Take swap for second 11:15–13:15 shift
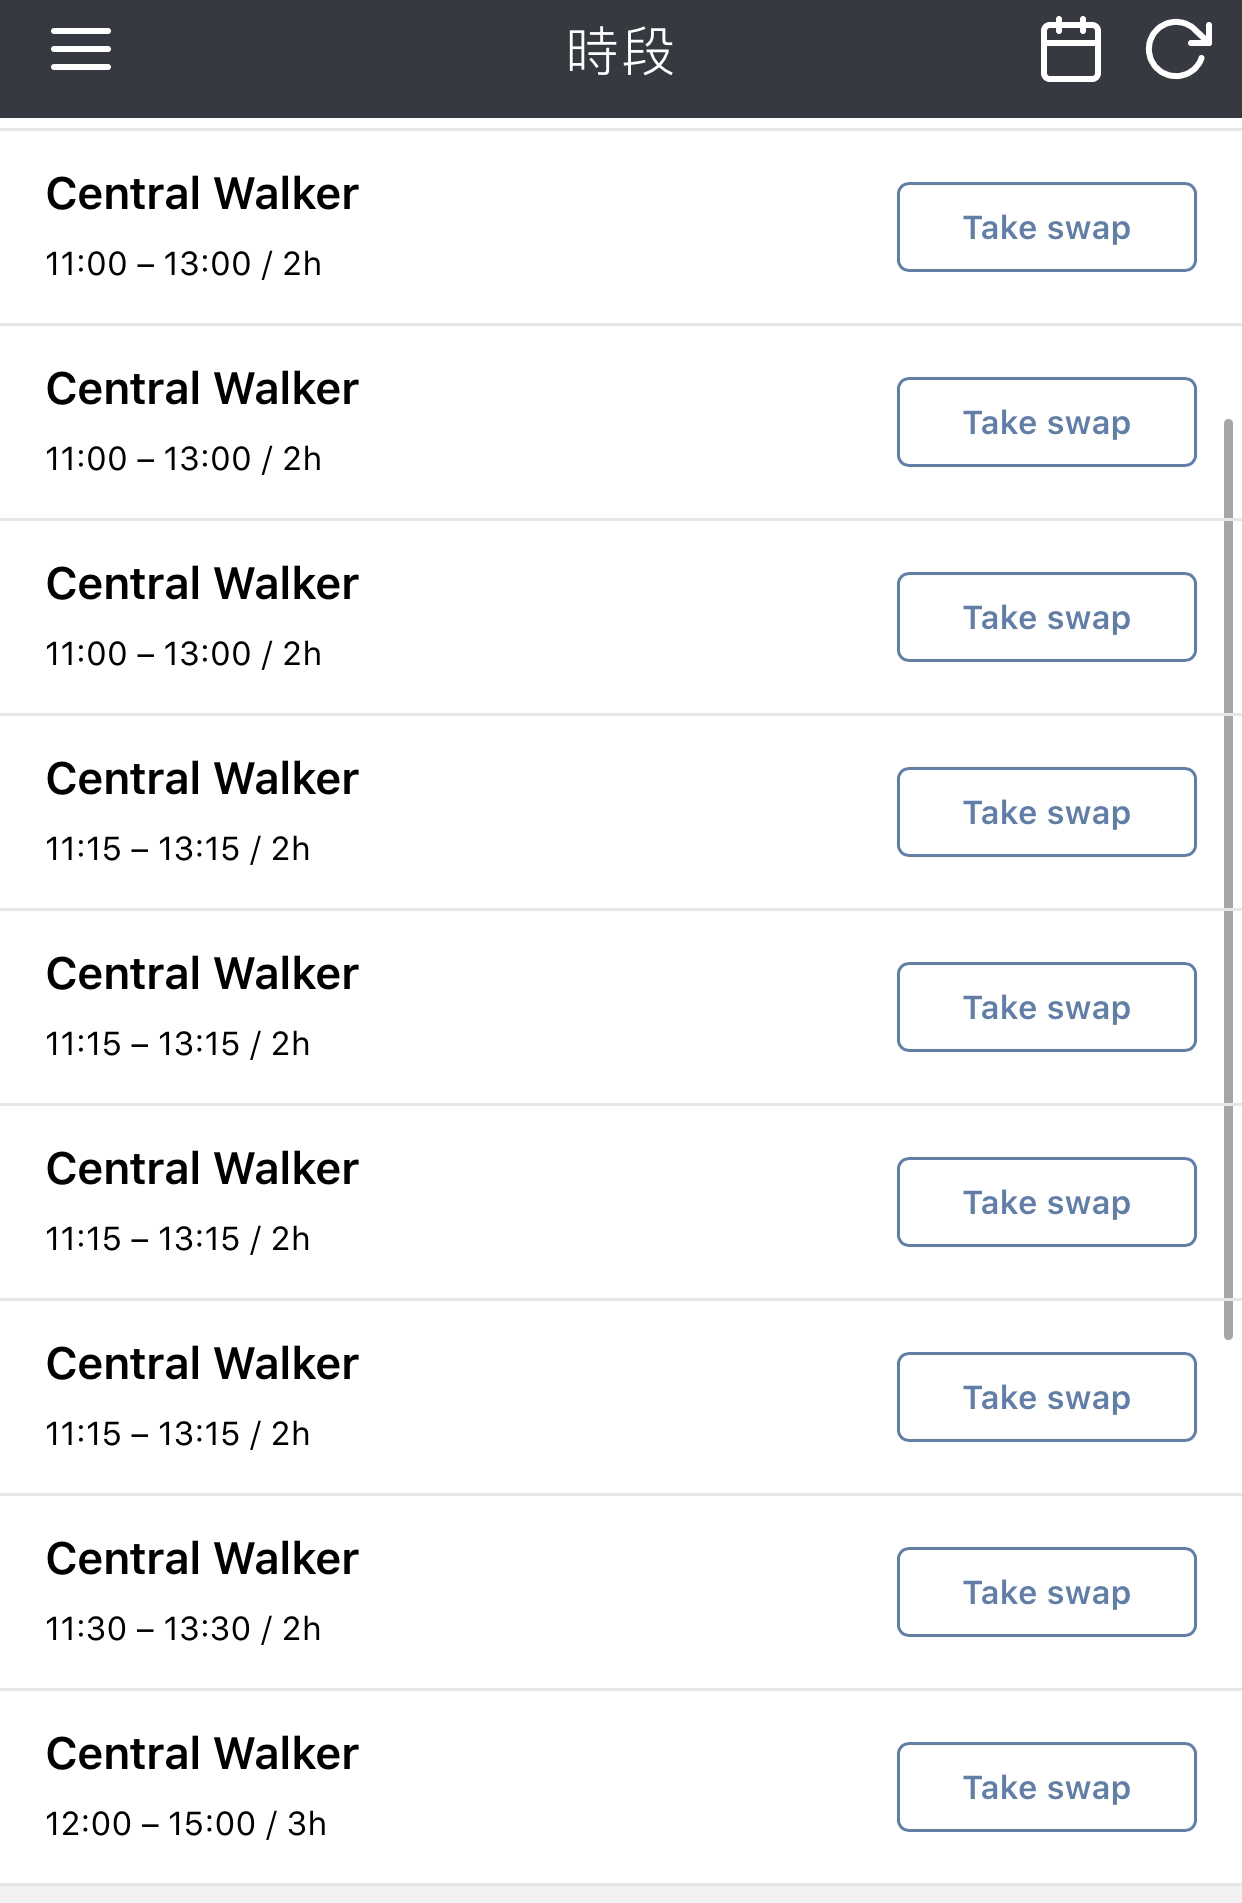This screenshot has width=1242, height=1903. coord(1046,1007)
